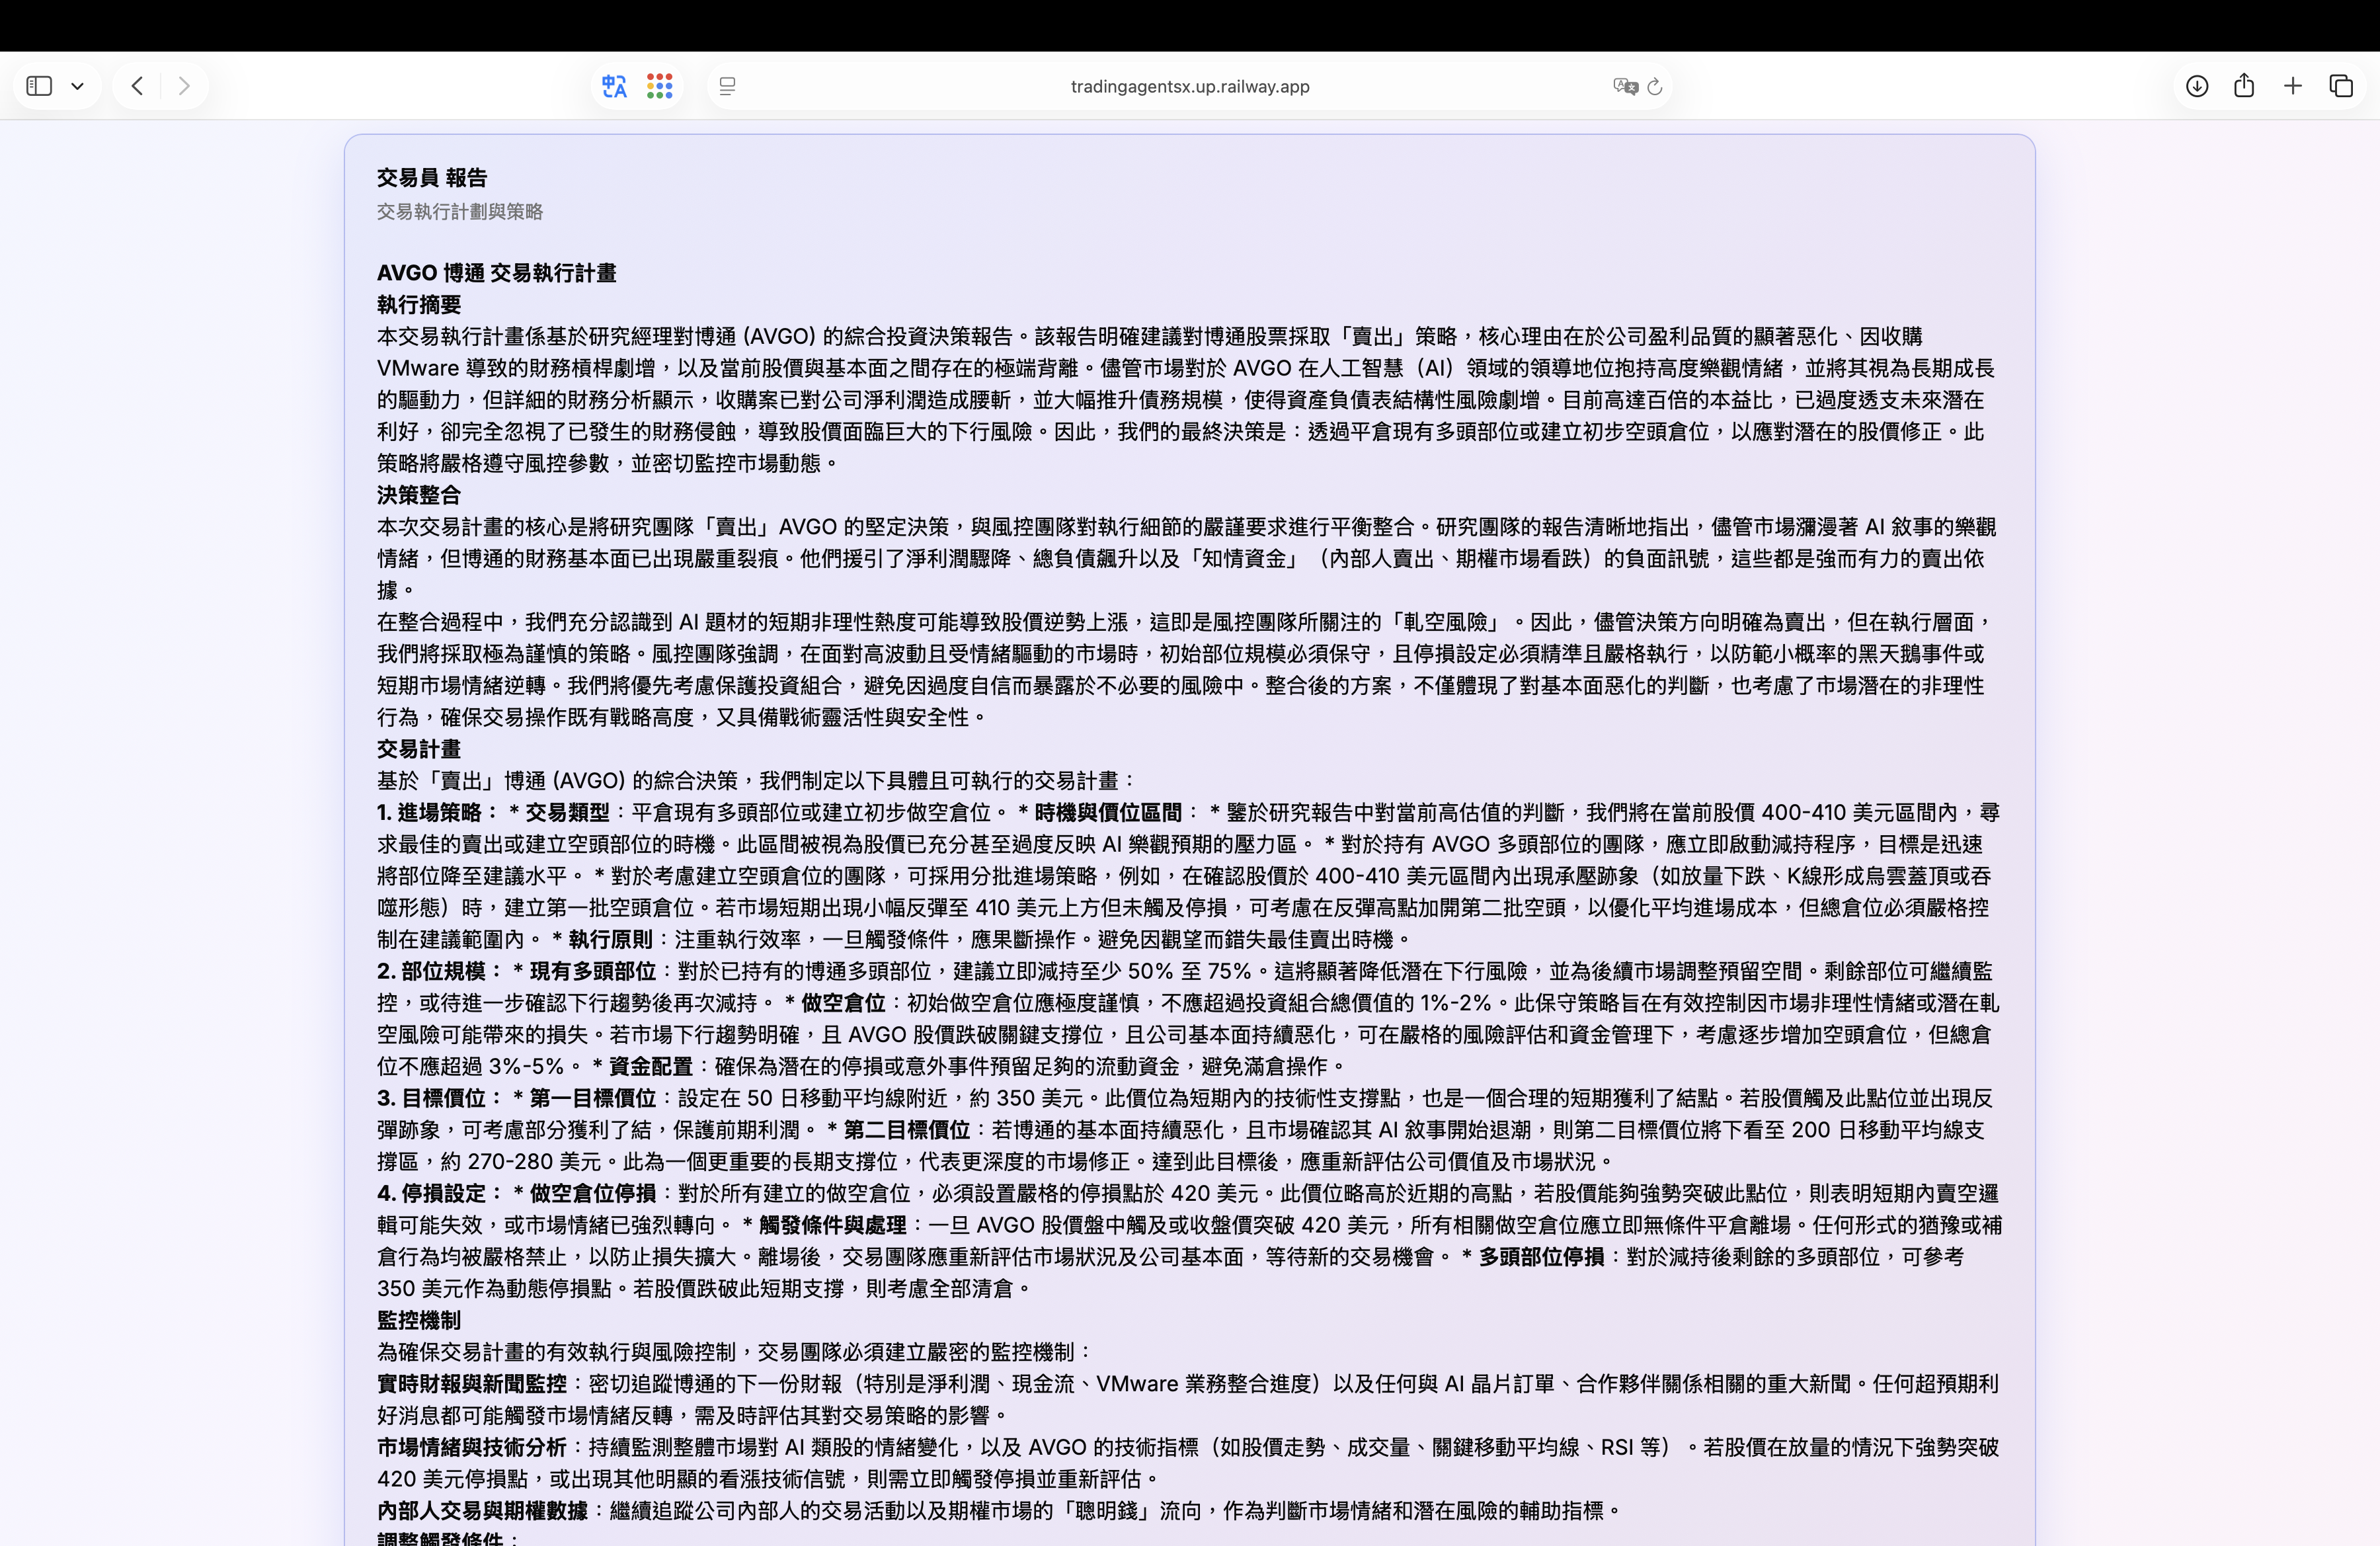Open the page menu icon in address bar
Viewport: 2380px width, 1546px height.
(728, 86)
